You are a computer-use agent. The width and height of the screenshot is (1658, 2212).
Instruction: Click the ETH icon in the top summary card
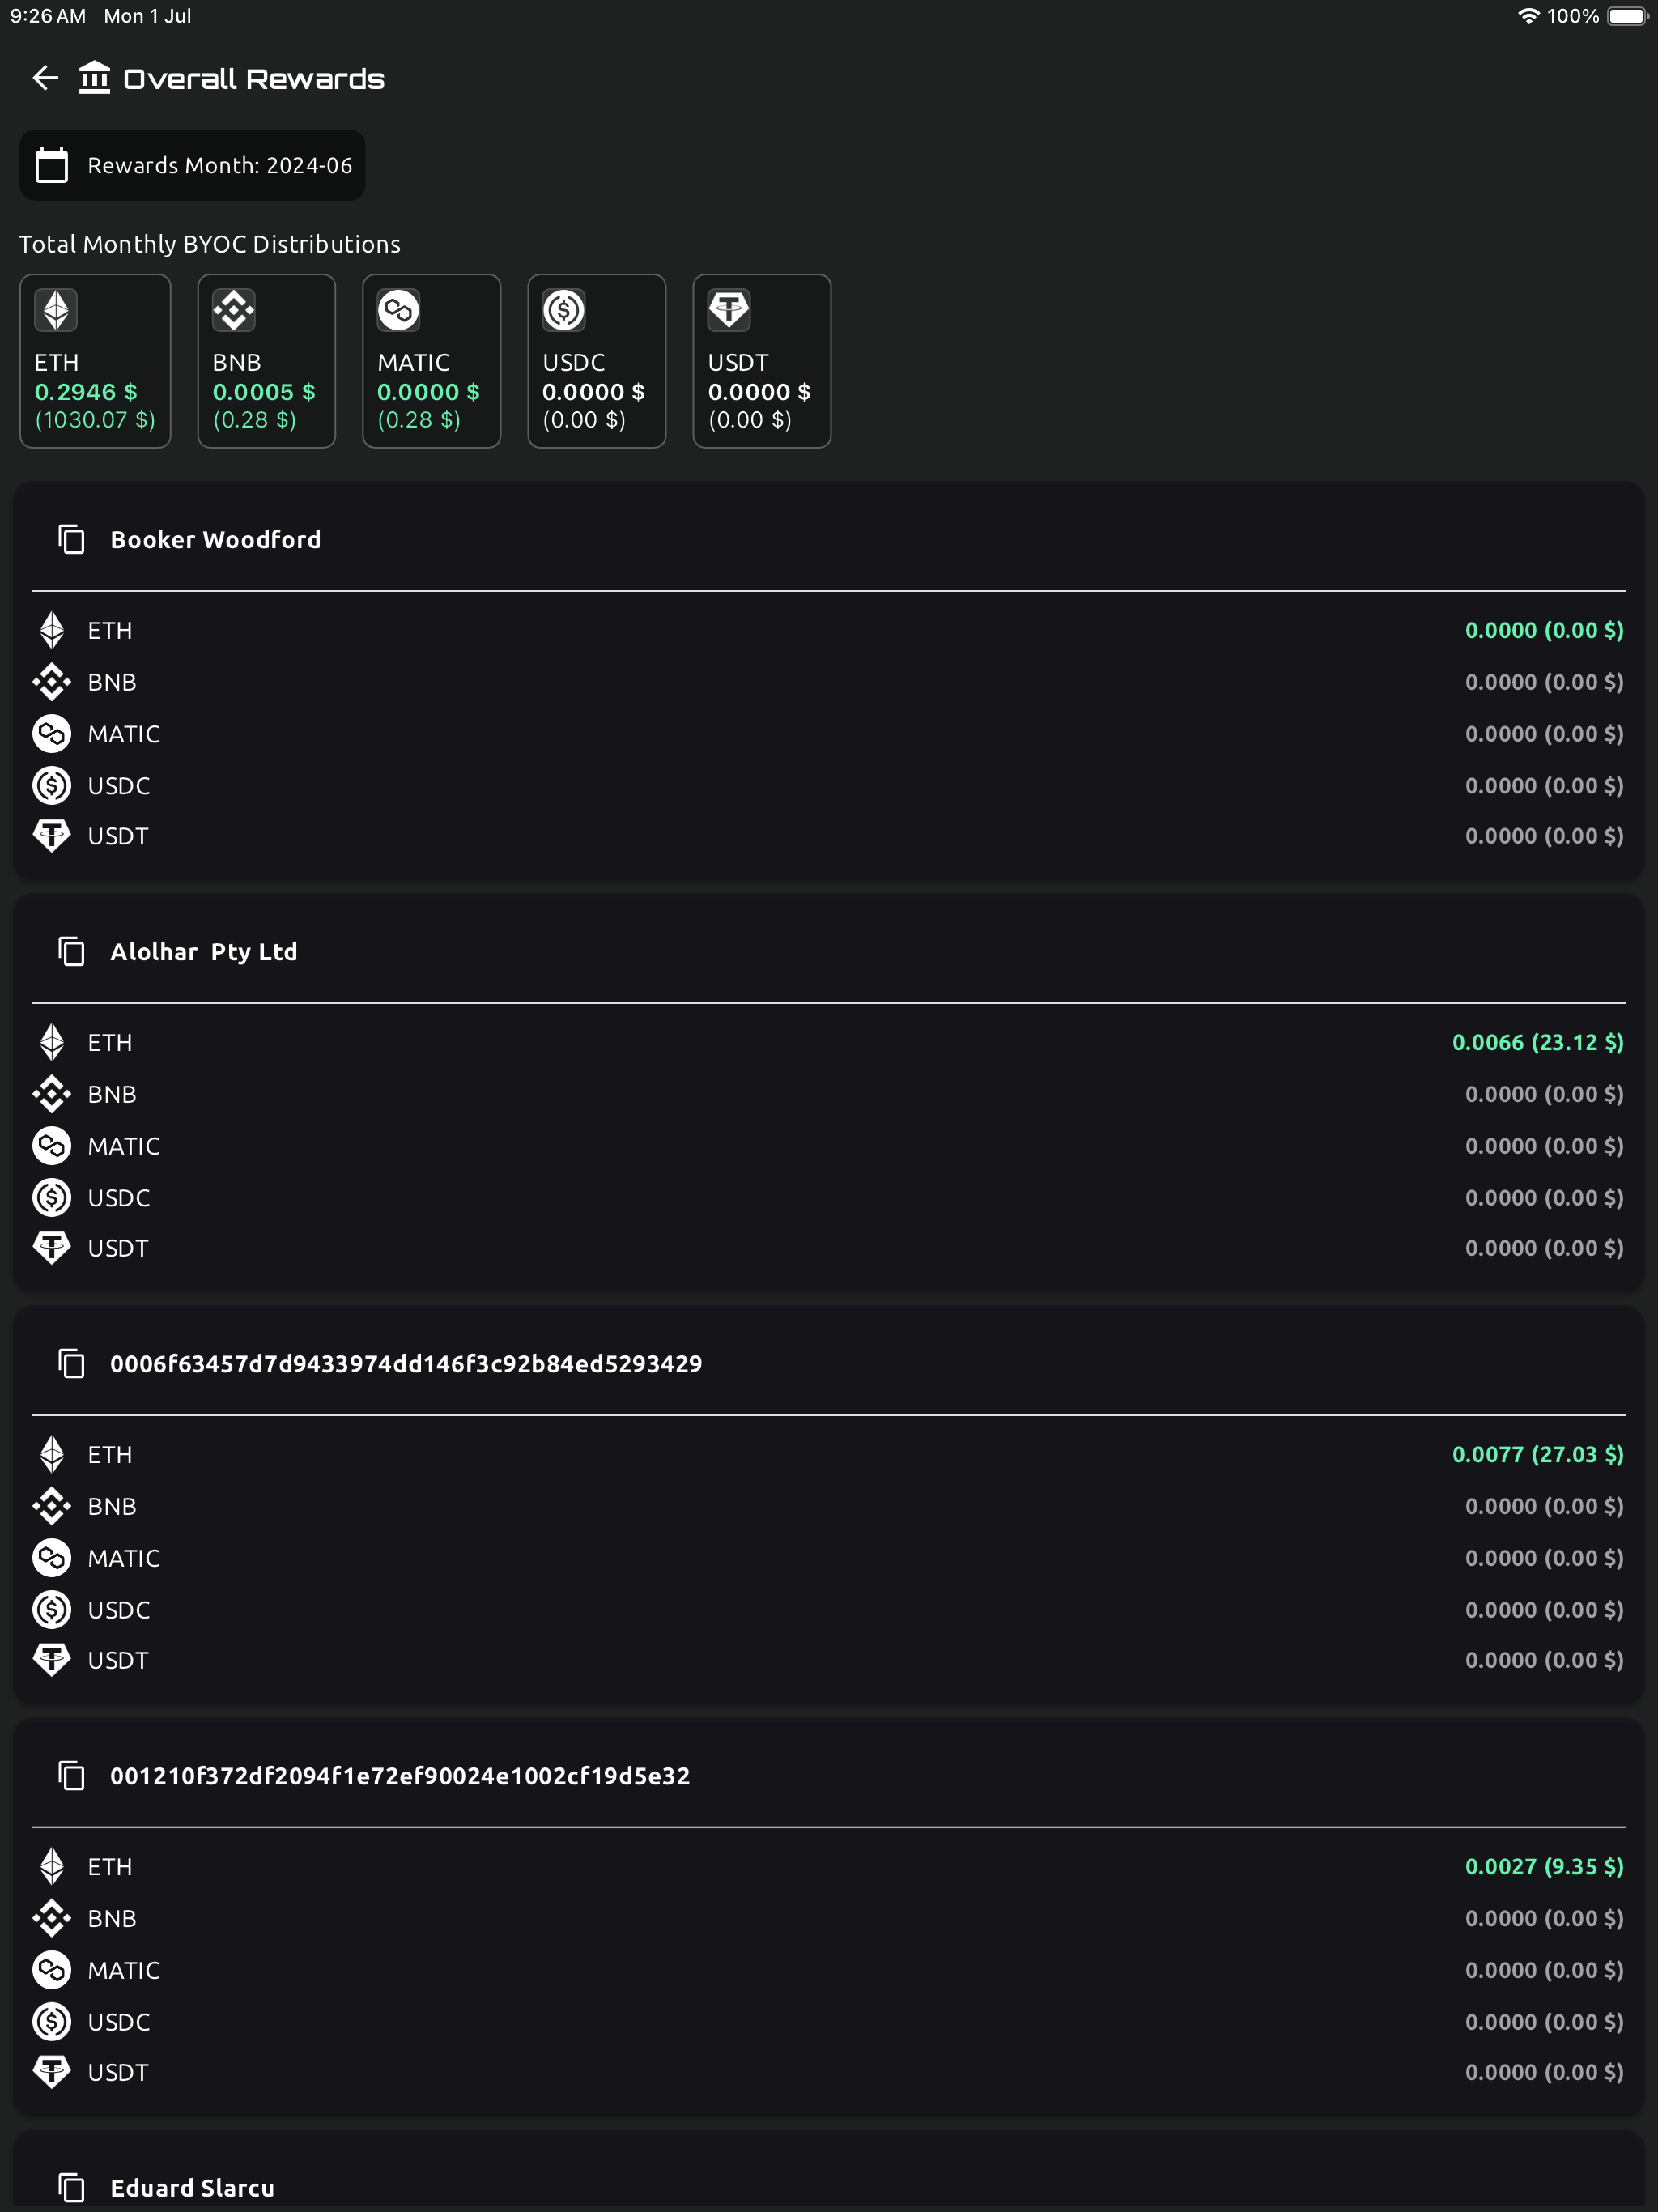(56, 310)
